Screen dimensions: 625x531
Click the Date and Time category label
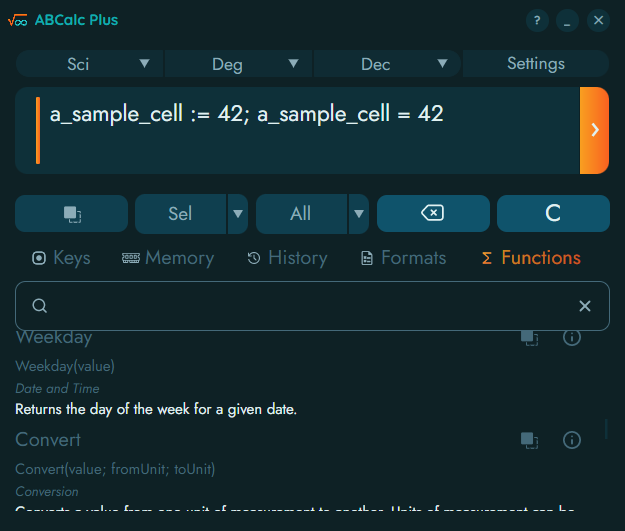(x=57, y=388)
